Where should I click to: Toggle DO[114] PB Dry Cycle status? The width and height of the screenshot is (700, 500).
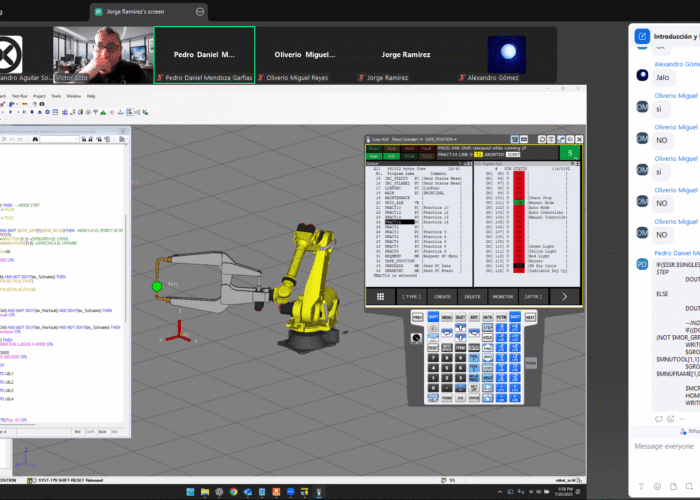tap(518, 267)
